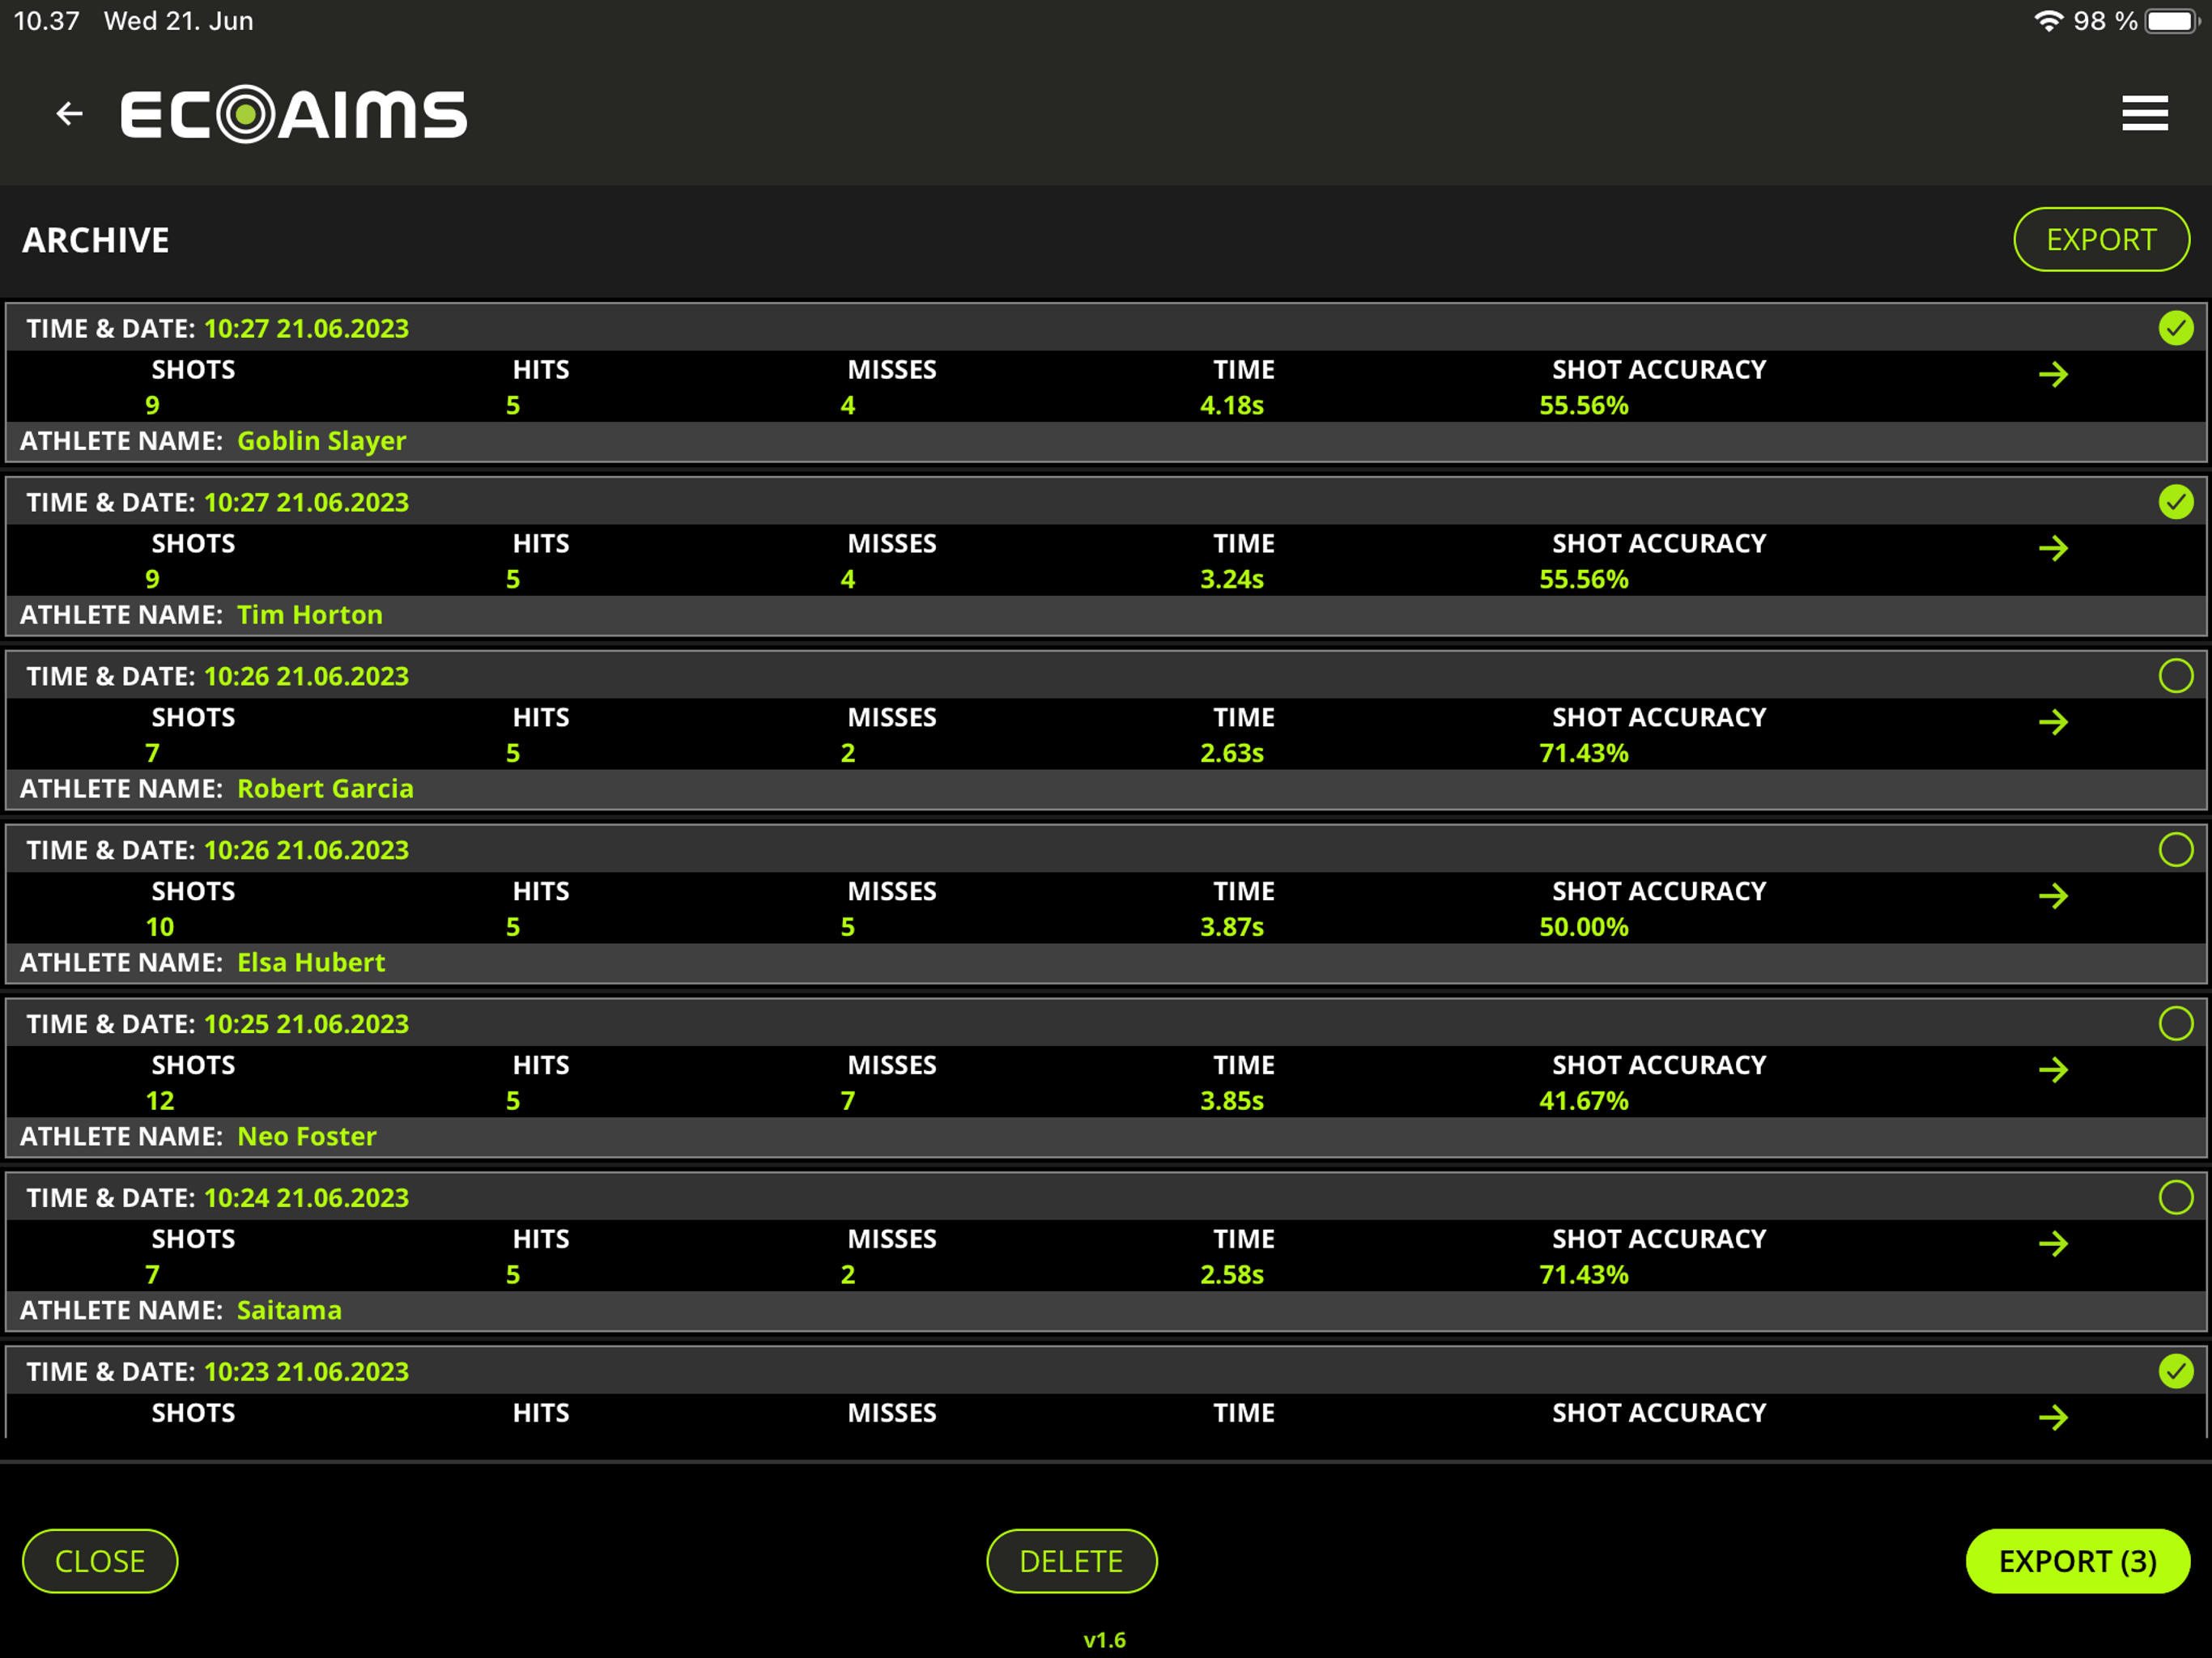
Task: Open Goblin Slayer session details arrow
Action: [2053, 375]
